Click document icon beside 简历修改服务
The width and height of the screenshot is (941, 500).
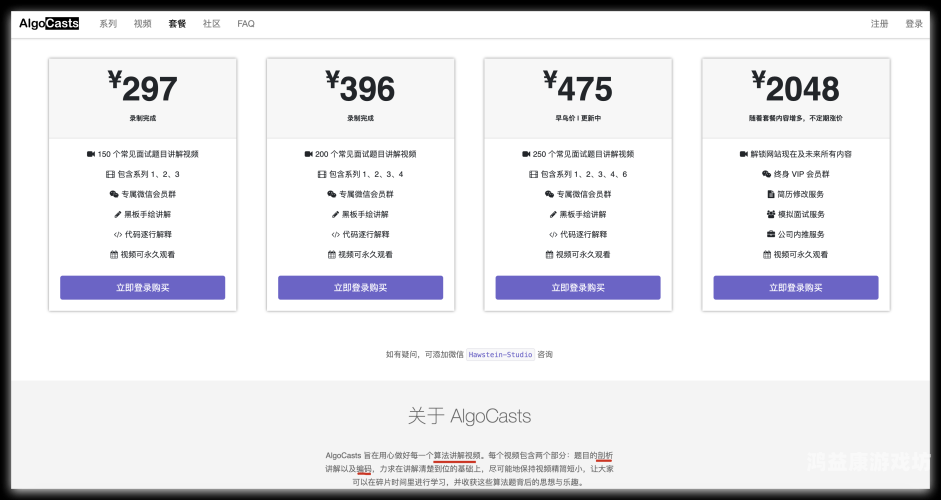(771, 194)
